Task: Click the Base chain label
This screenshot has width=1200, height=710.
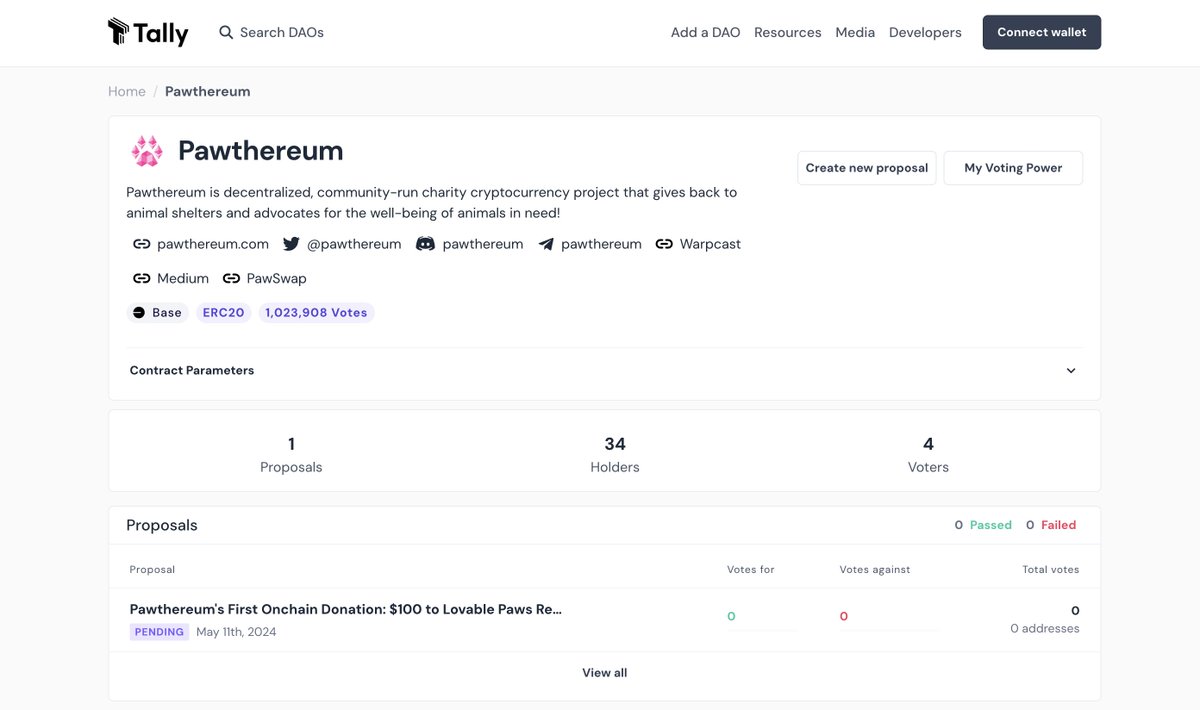Action: 167,313
